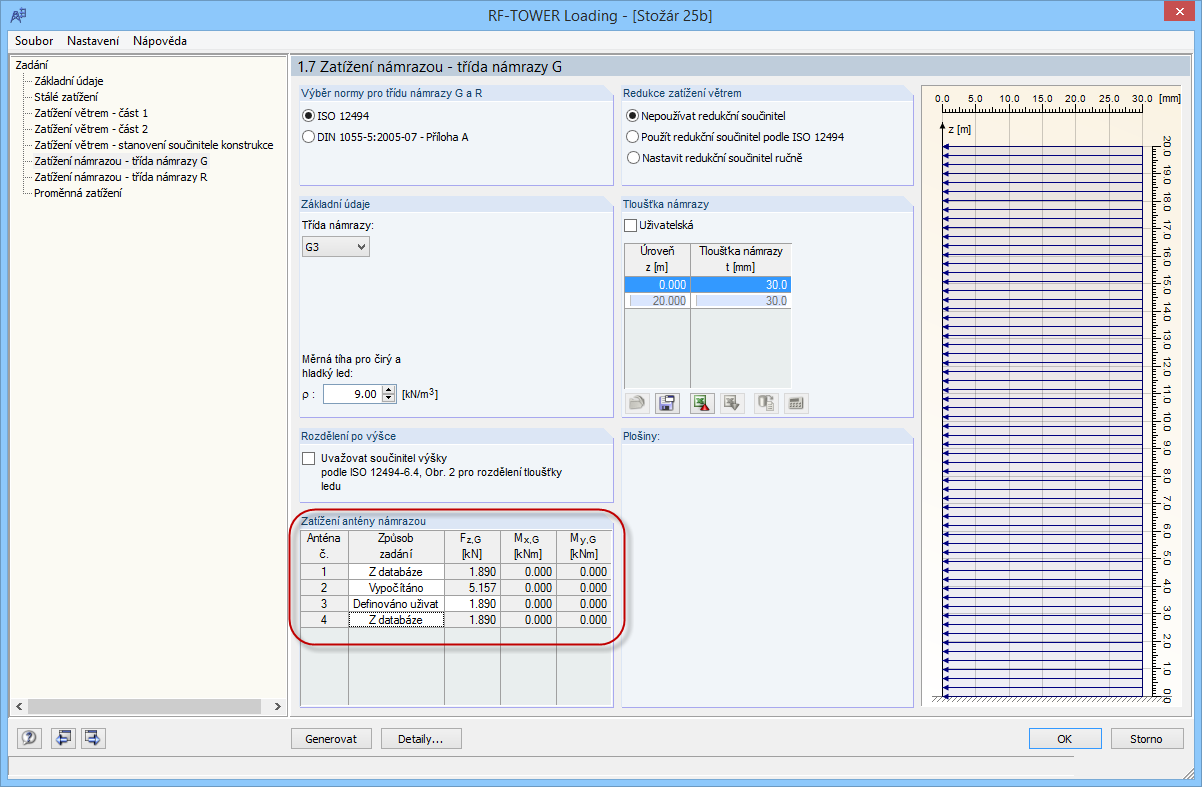The width and height of the screenshot is (1202, 787).
Task: Open the Soubor menu
Action: point(35,41)
